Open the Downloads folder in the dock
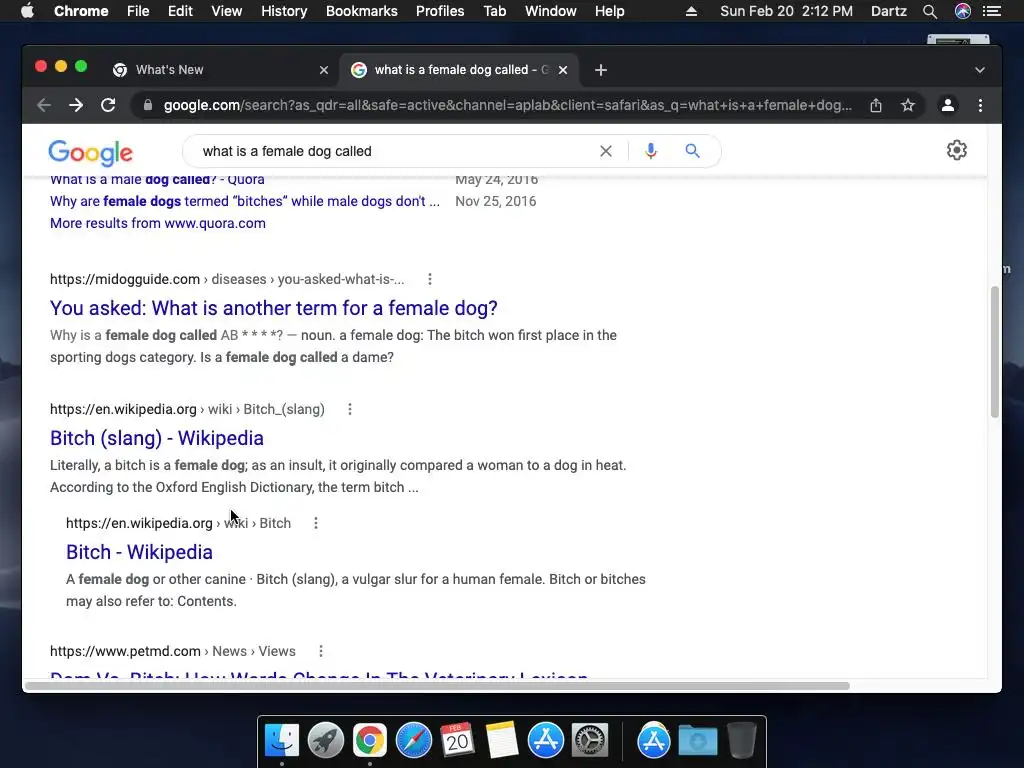This screenshot has height=768, width=1024. (x=697, y=740)
